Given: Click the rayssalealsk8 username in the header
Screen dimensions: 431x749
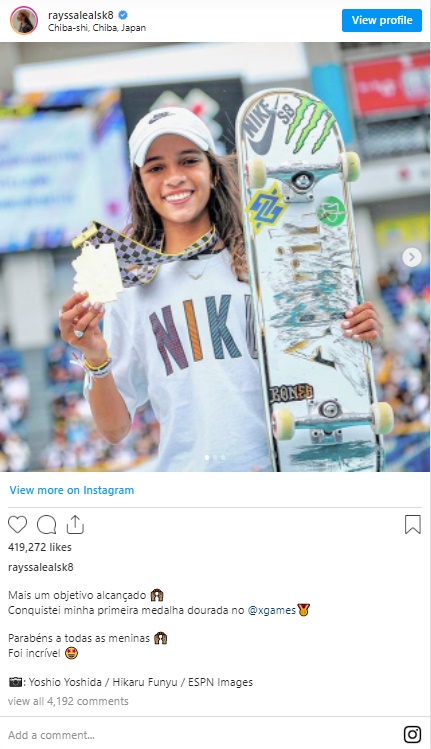Looking at the screenshot, I should pyautogui.click(x=81, y=15).
